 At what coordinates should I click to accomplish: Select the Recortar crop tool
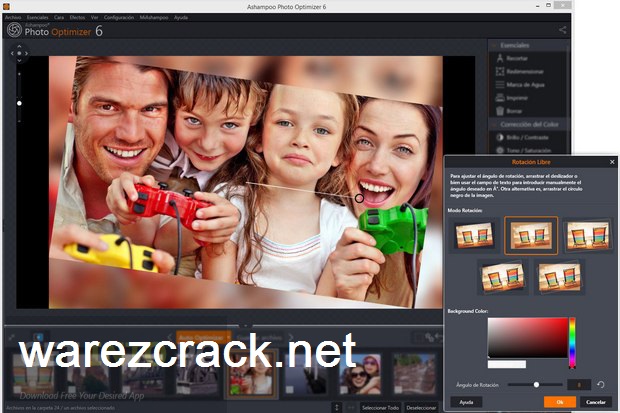[x=513, y=58]
